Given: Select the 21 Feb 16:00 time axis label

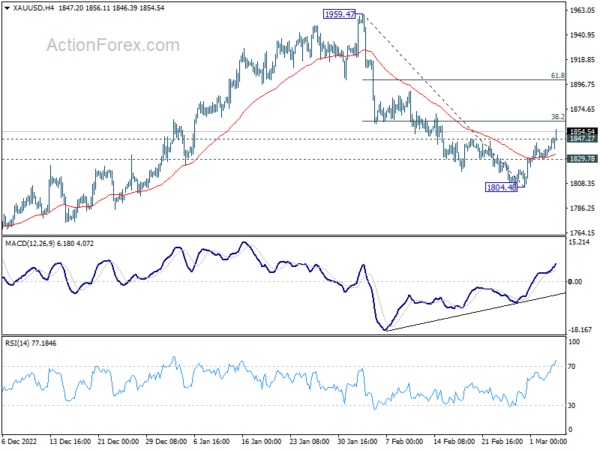Looking at the screenshot, I should point(502,442).
